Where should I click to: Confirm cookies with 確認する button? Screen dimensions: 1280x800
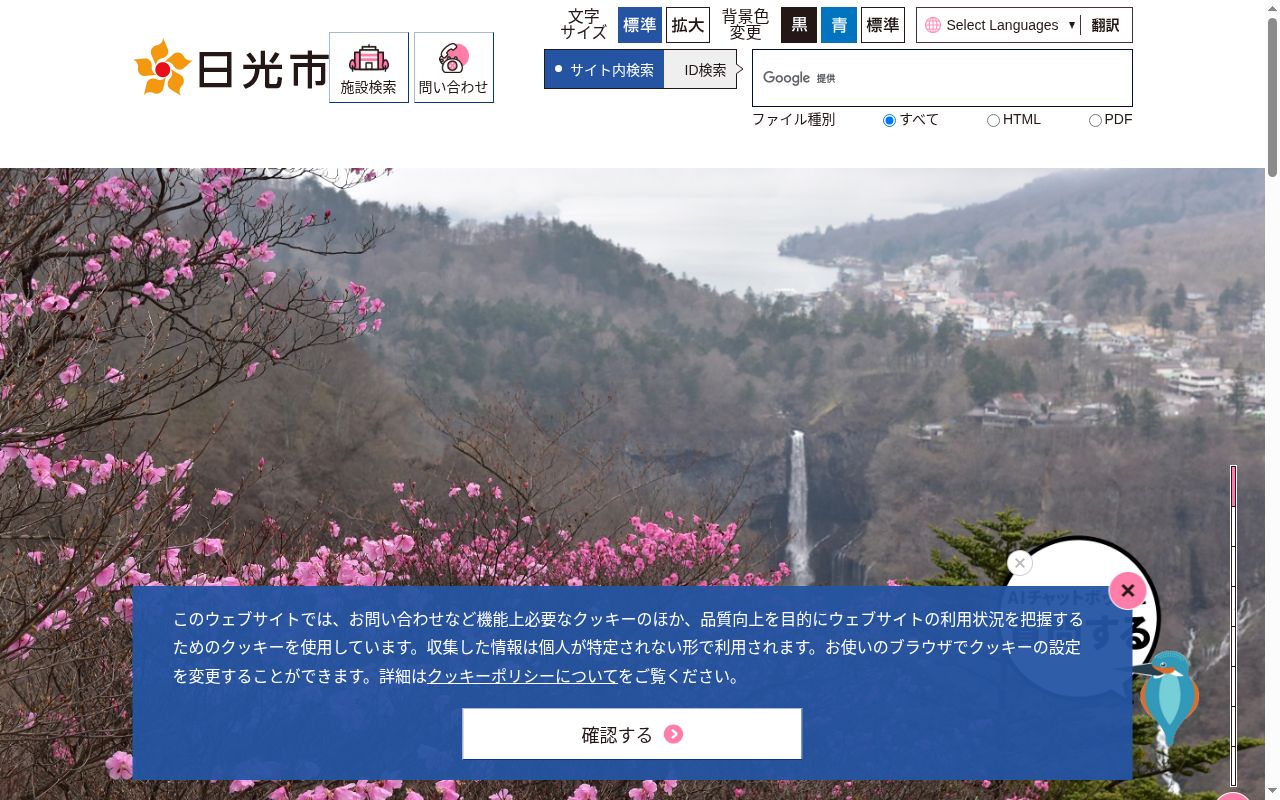click(x=632, y=734)
